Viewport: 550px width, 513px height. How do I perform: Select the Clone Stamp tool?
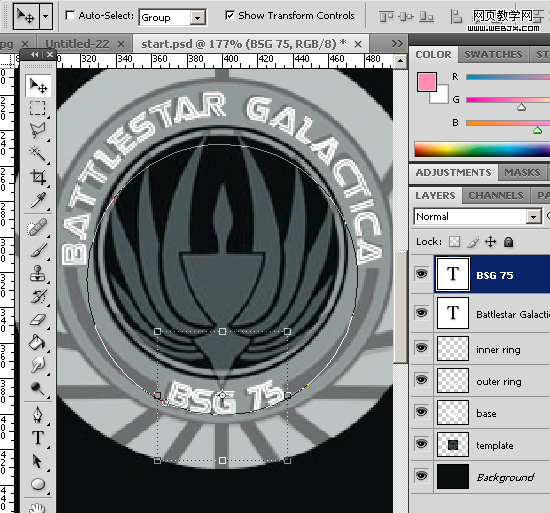pos(38,274)
